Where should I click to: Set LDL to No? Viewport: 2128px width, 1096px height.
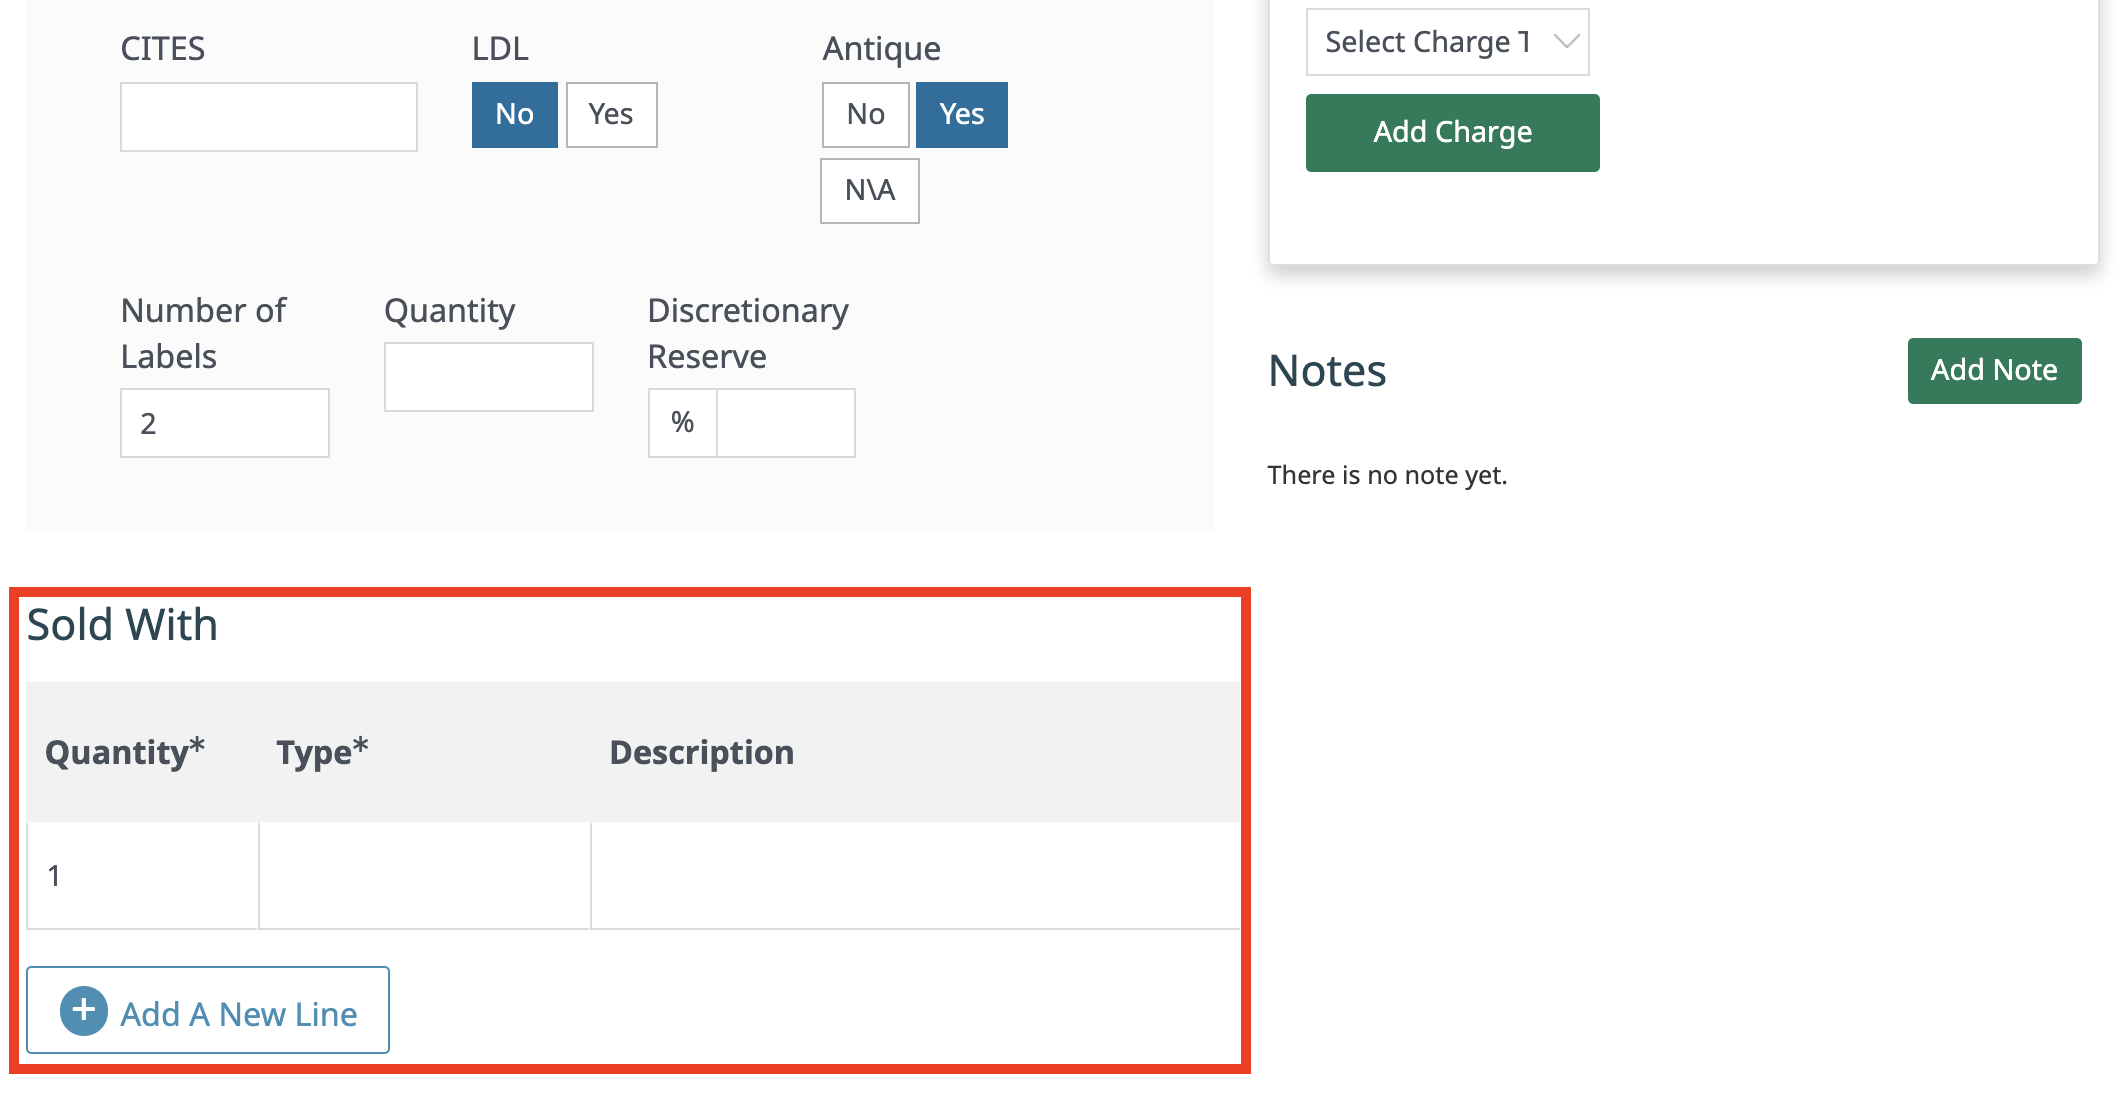515,115
